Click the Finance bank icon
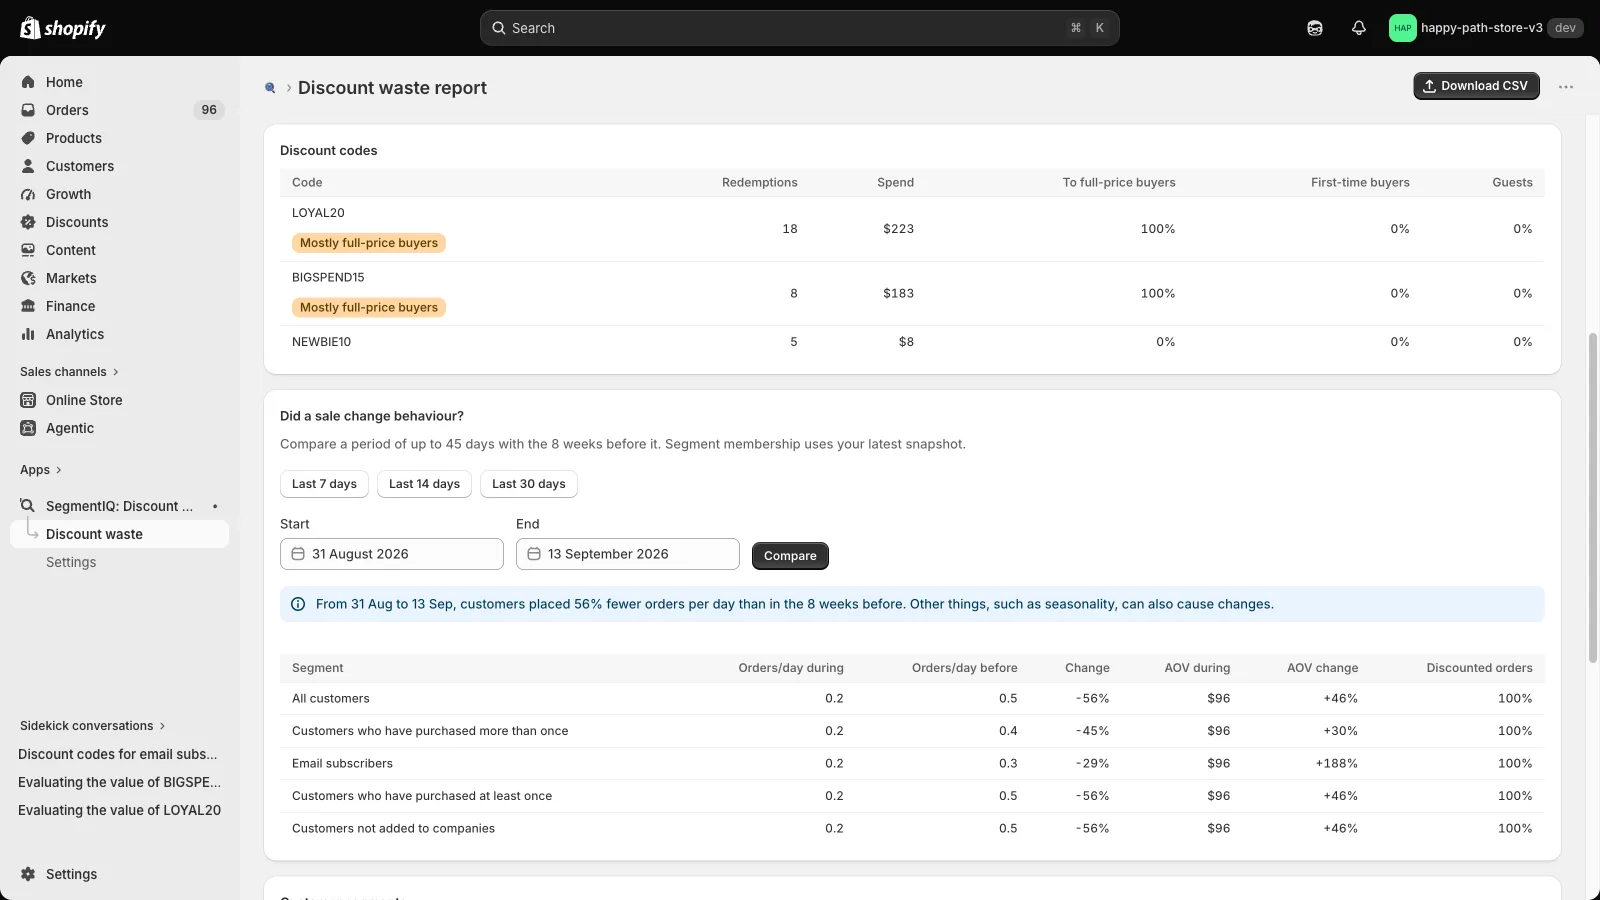Screen dimensions: 1600x900 click(28, 306)
